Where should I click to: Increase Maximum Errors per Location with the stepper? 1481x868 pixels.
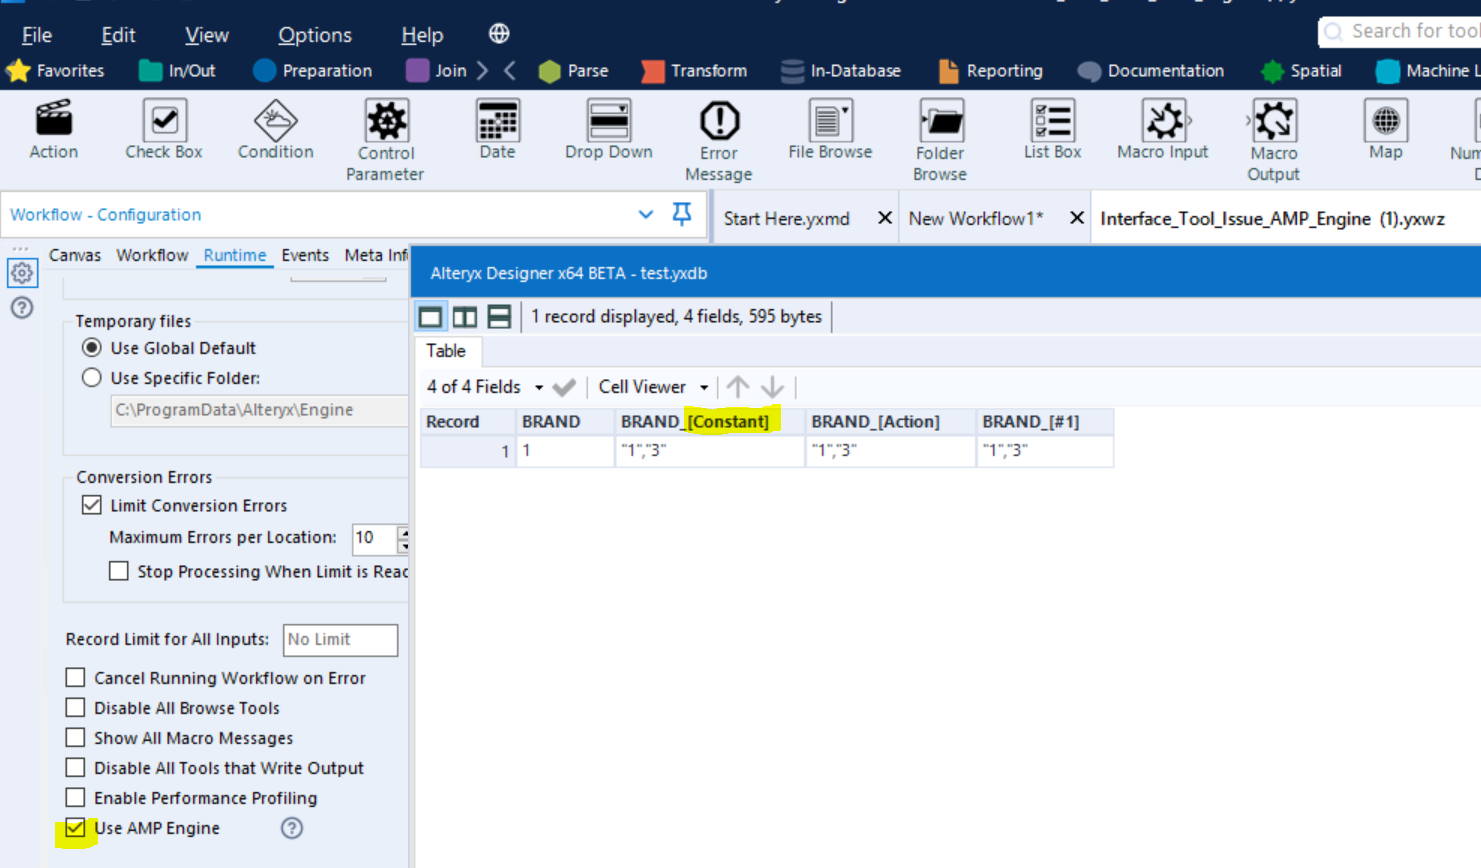(x=404, y=533)
